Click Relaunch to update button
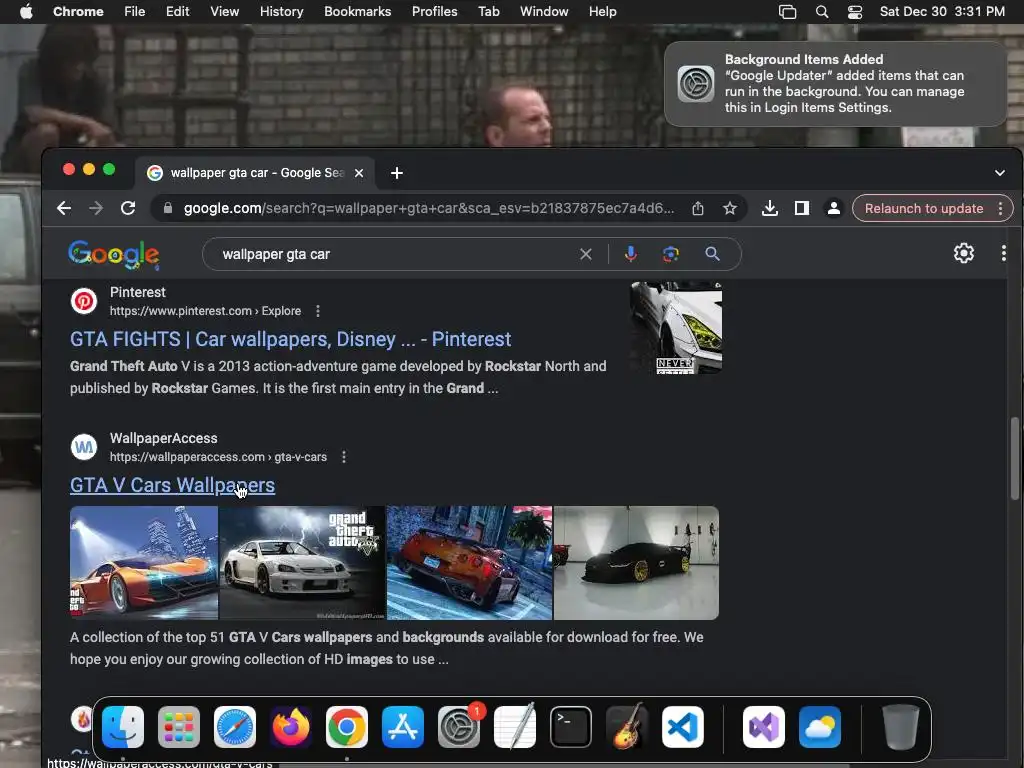Image resolution: width=1024 pixels, height=768 pixels. [x=923, y=208]
